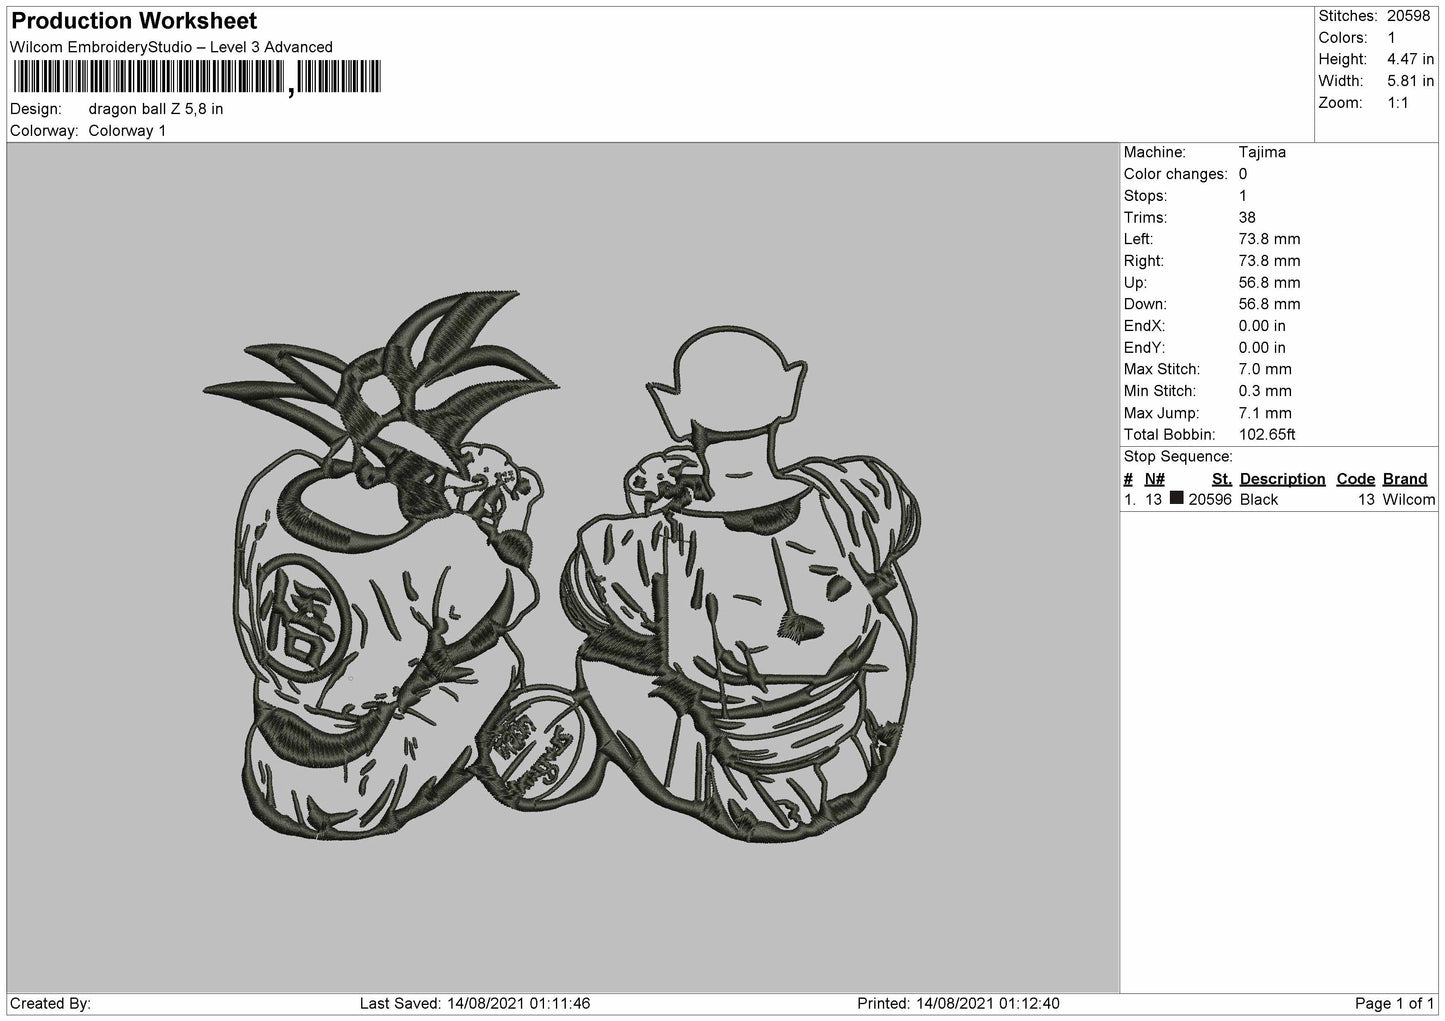Click the Machine value Tajima
Viewport: 1445px width, 1021px height.
(1262, 153)
